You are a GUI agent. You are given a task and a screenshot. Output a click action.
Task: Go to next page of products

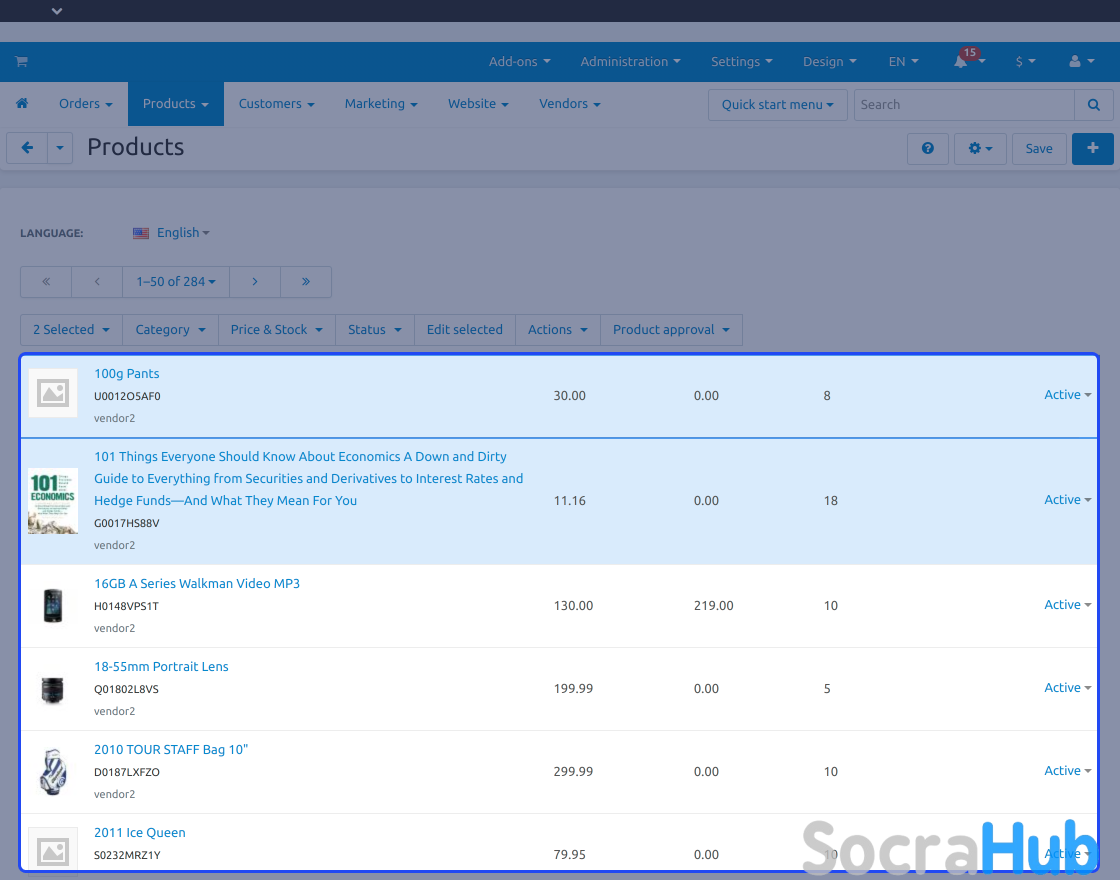[255, 282]
